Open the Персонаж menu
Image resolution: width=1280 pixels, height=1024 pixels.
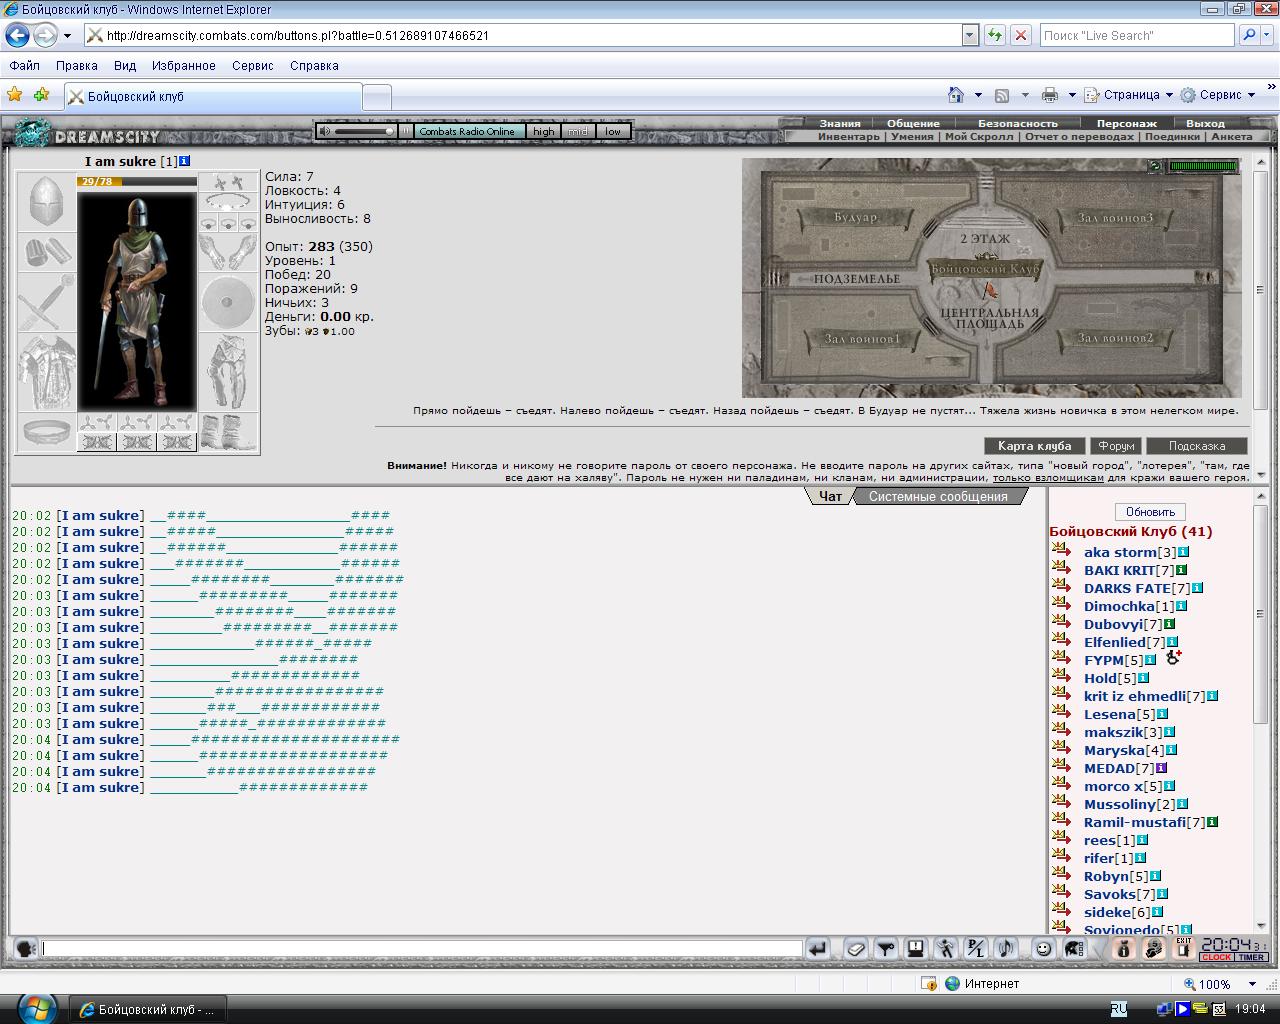point(1126,123)
